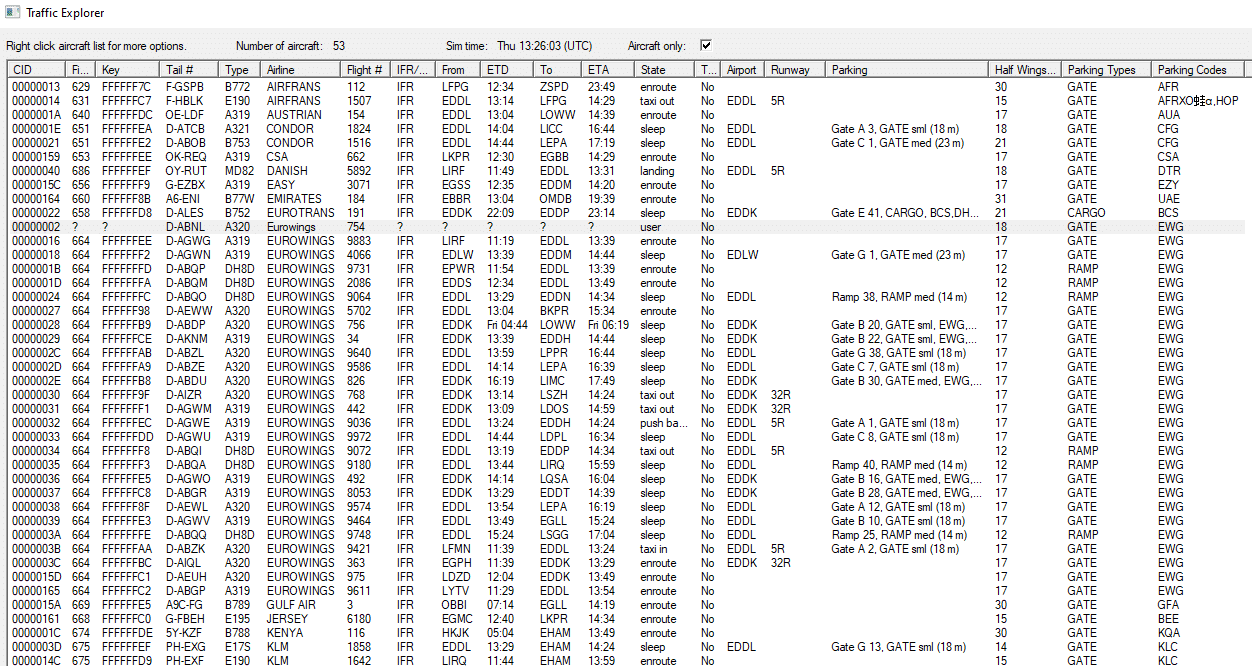Click the Parking Types column header
The image size is (1252, 666).
point(1105,70)
